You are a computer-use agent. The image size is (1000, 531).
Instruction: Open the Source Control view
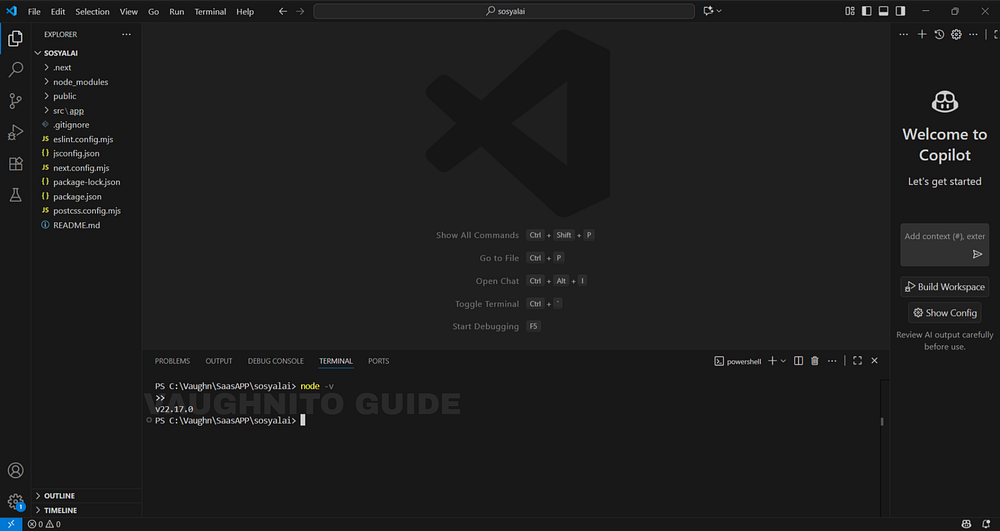click(15, 101)
